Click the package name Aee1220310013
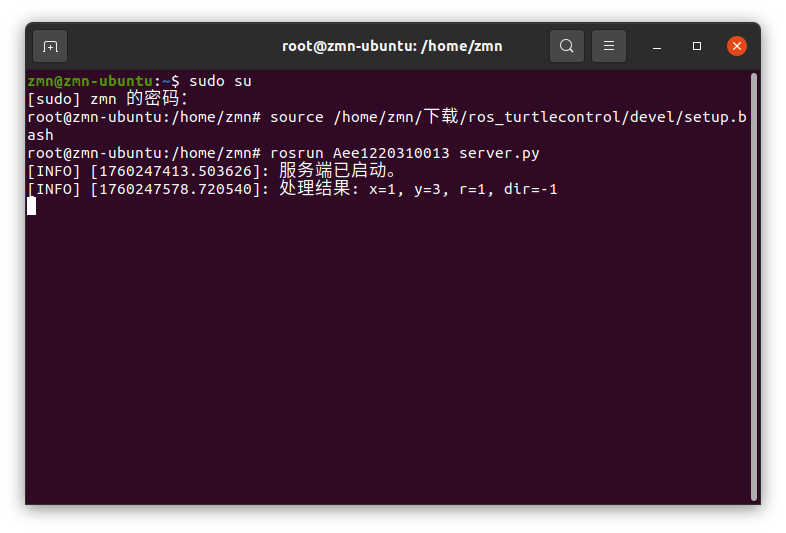 click(x=391, y=153)
